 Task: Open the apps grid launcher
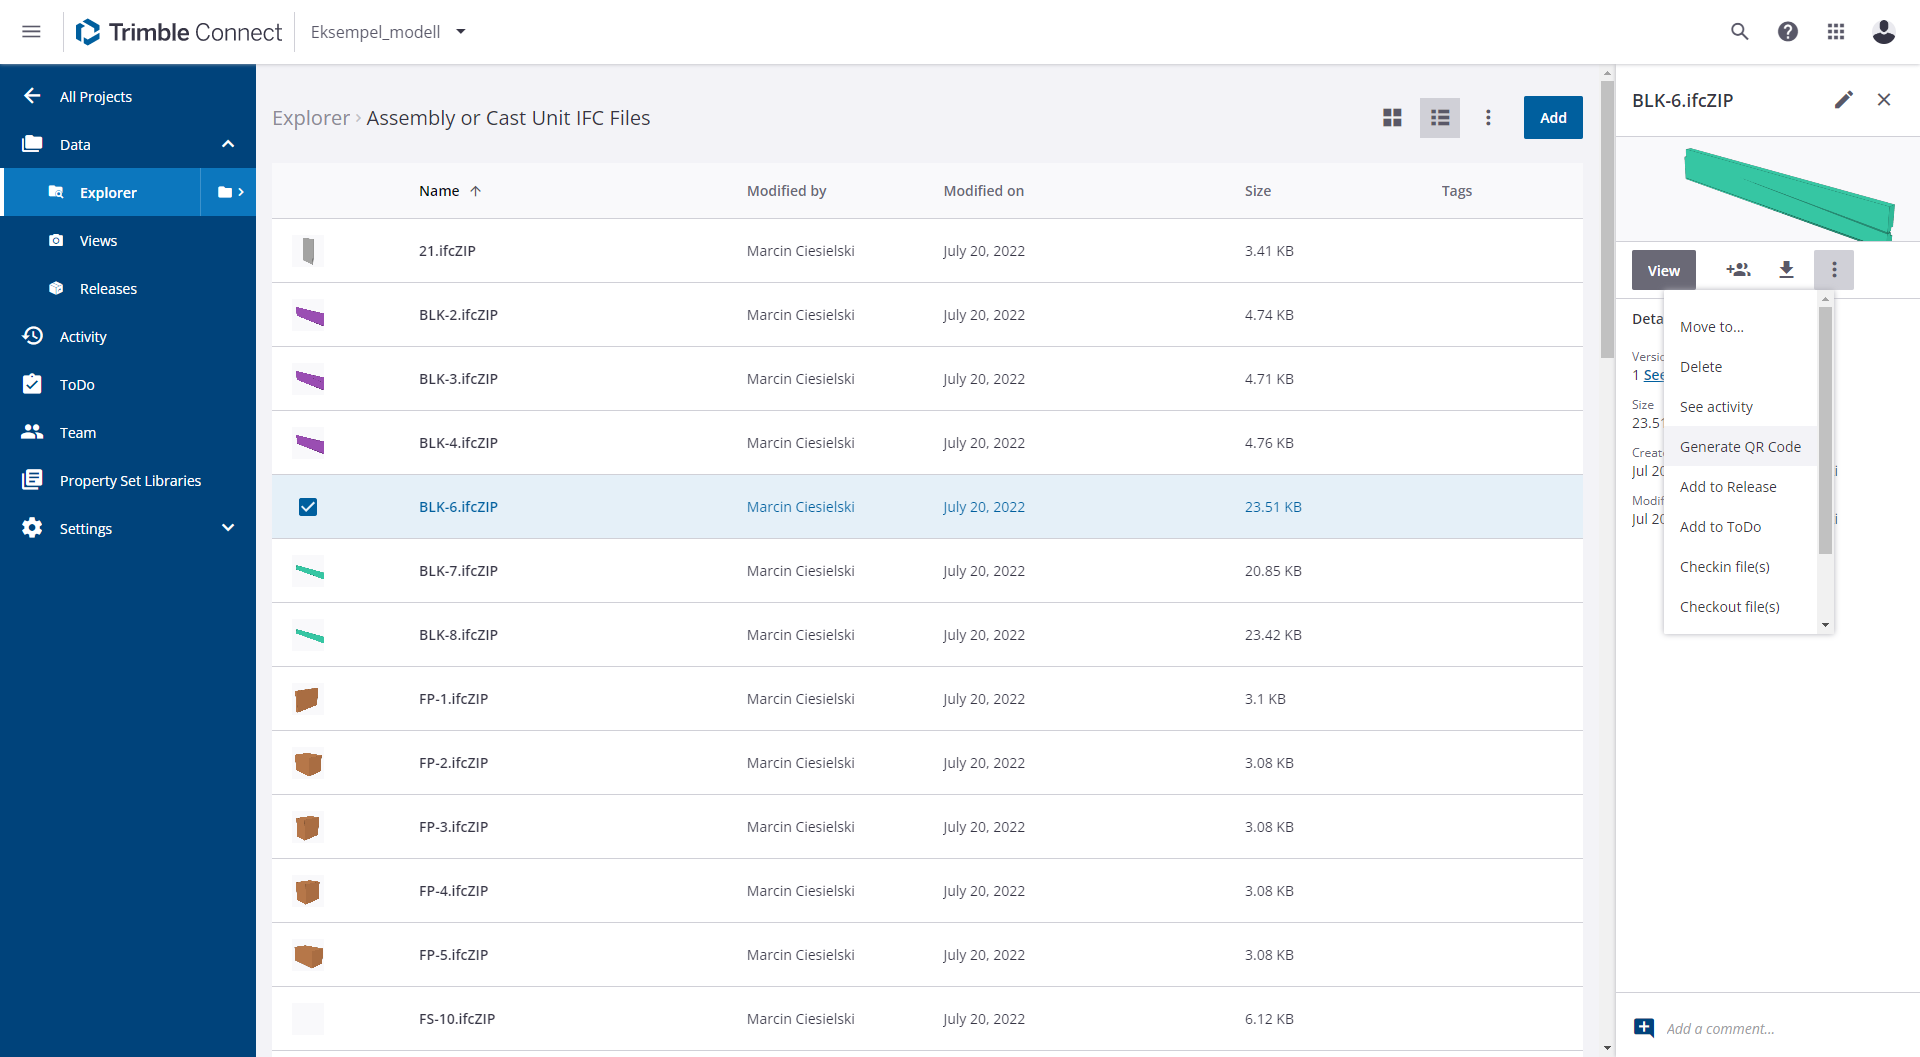[x=1836, y=32]
